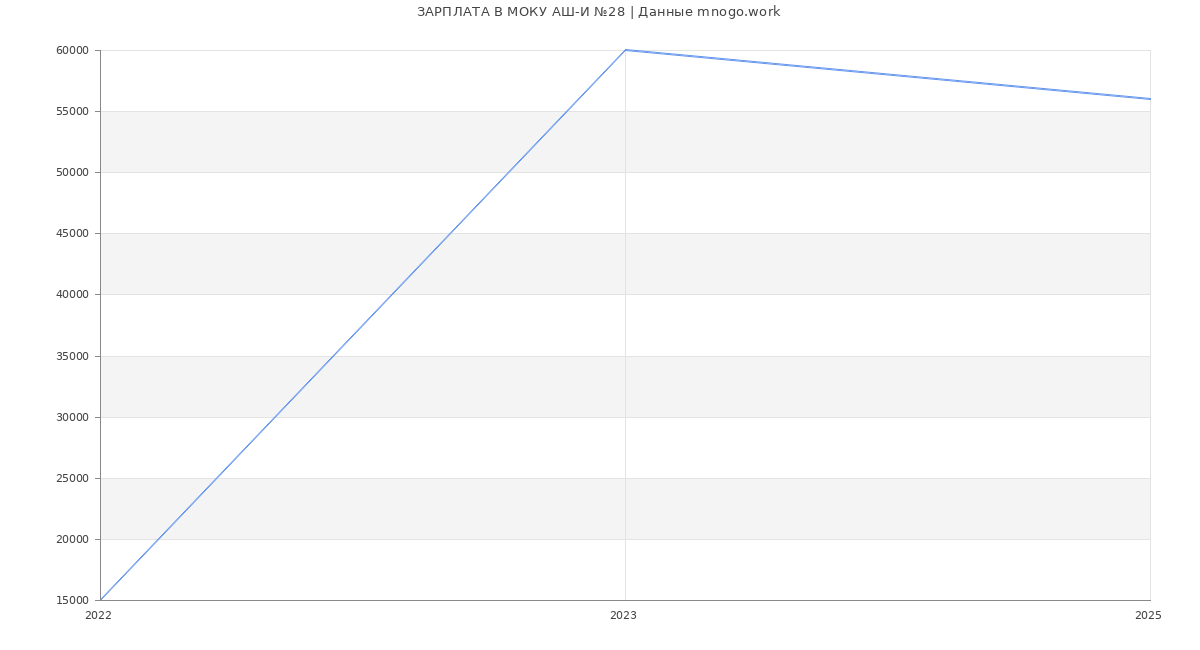Click the line's starting point at 2022
Image resolution: width=1200 pixels, height=650 pixels.
click(x=101, y=599)
